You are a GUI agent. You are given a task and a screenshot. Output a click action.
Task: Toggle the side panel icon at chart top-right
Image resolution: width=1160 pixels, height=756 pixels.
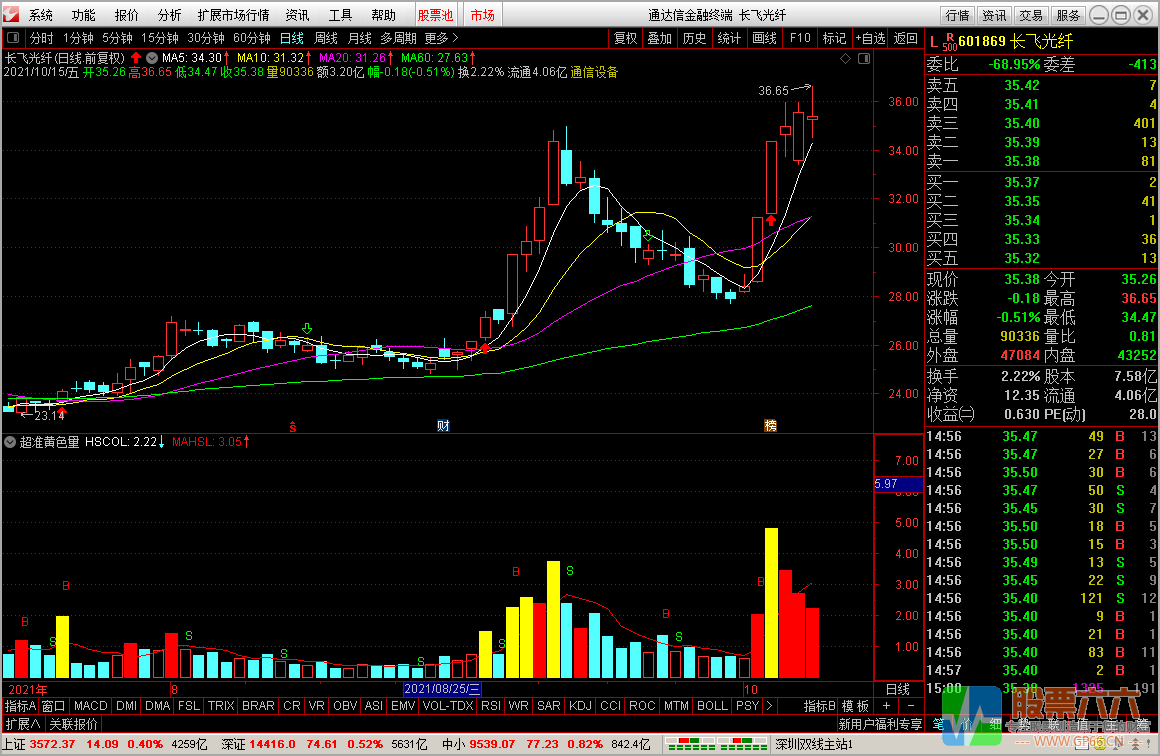(x=863, y=58)
